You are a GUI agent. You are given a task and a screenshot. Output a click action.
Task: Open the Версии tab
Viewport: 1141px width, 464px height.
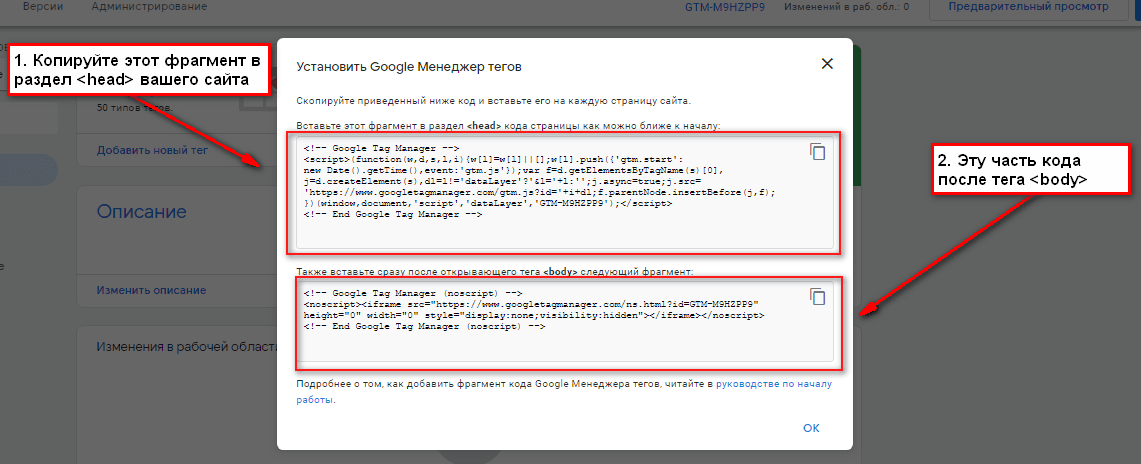click(43, 7)
